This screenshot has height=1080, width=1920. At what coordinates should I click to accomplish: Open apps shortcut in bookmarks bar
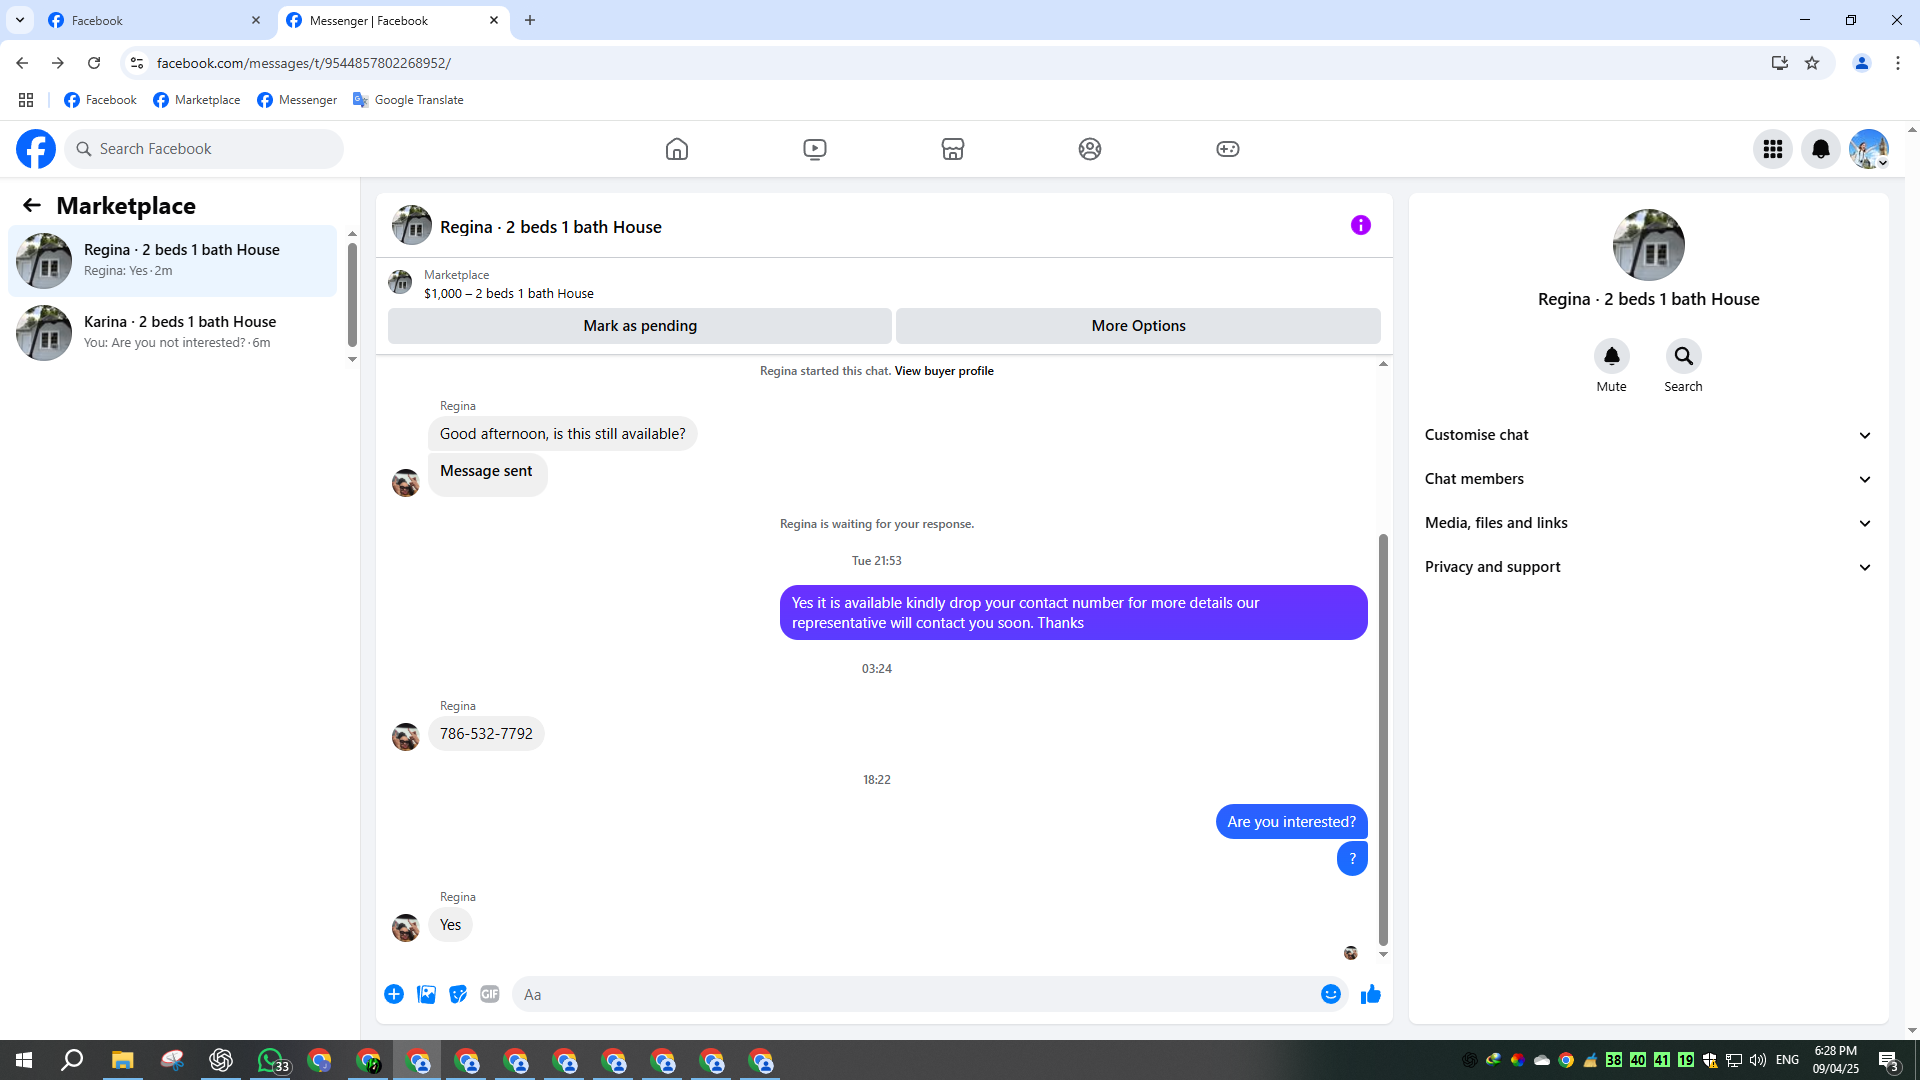[26, 100]
